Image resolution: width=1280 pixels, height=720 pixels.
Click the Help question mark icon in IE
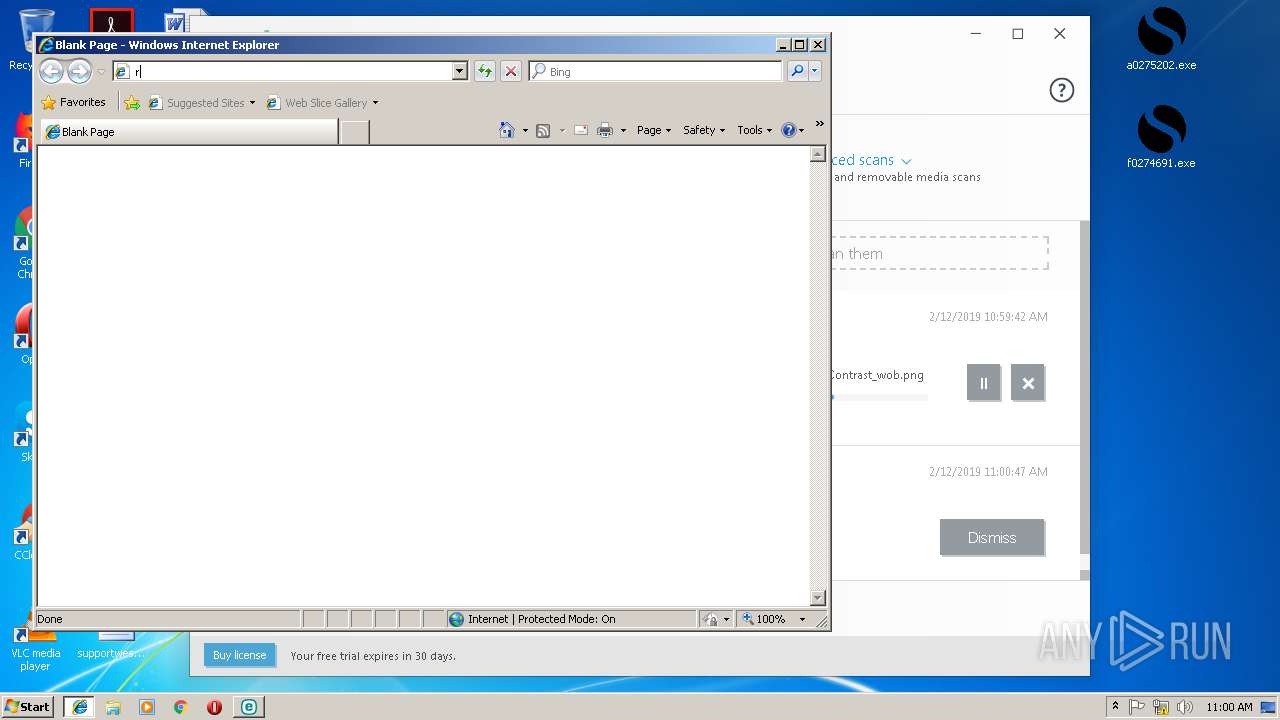point(788,130)
